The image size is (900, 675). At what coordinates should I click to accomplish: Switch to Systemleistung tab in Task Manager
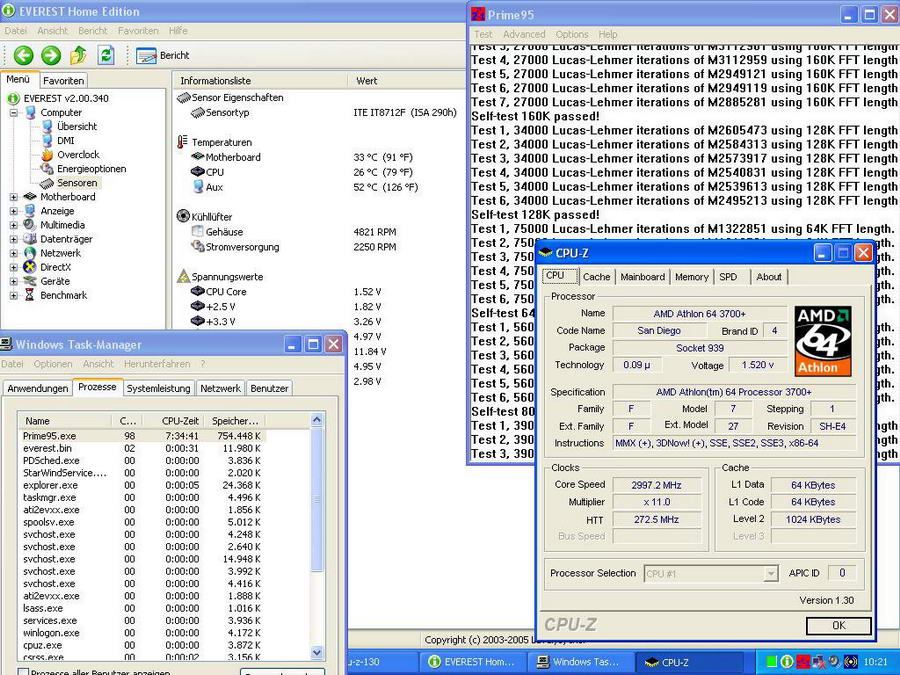(x=158, y=388)
